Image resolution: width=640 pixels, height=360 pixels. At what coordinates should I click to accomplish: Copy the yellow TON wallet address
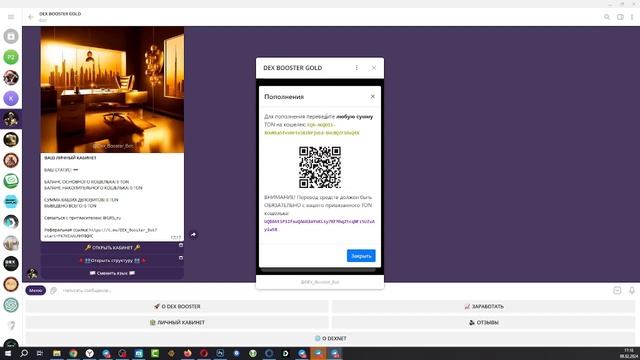312,129
